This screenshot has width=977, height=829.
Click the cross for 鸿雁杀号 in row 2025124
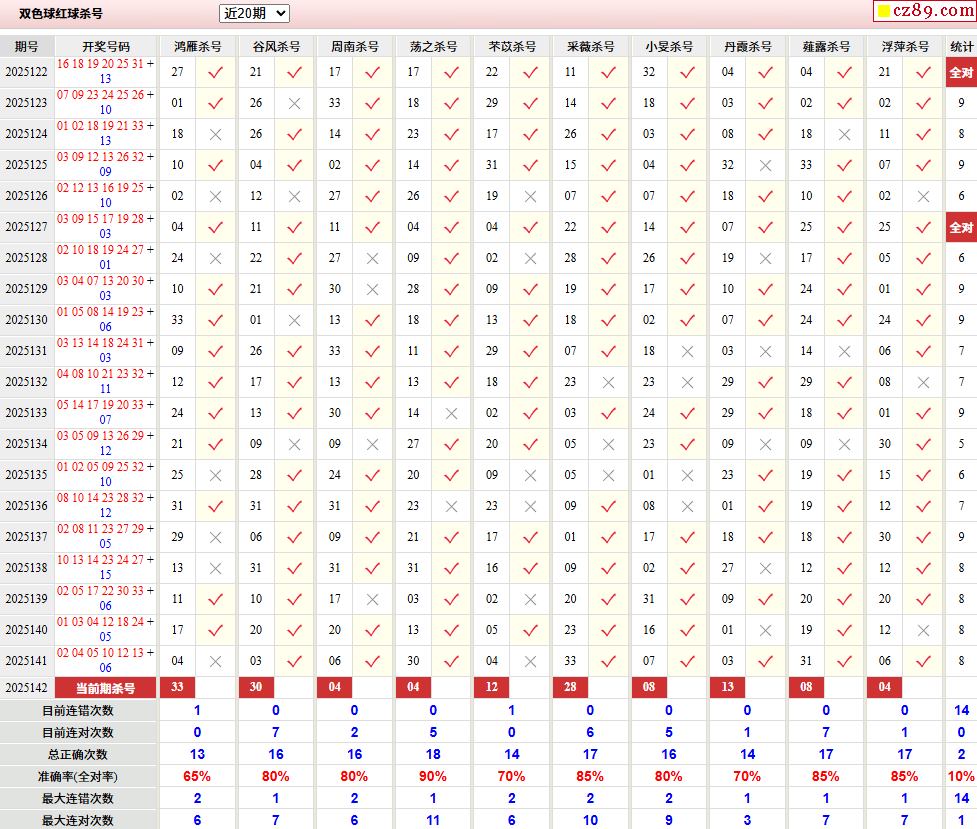[x=215, y=134]
